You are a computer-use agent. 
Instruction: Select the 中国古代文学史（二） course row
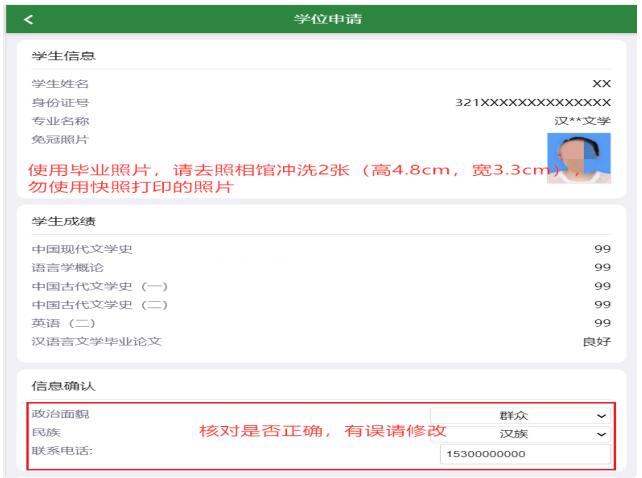tap(321, 304)
